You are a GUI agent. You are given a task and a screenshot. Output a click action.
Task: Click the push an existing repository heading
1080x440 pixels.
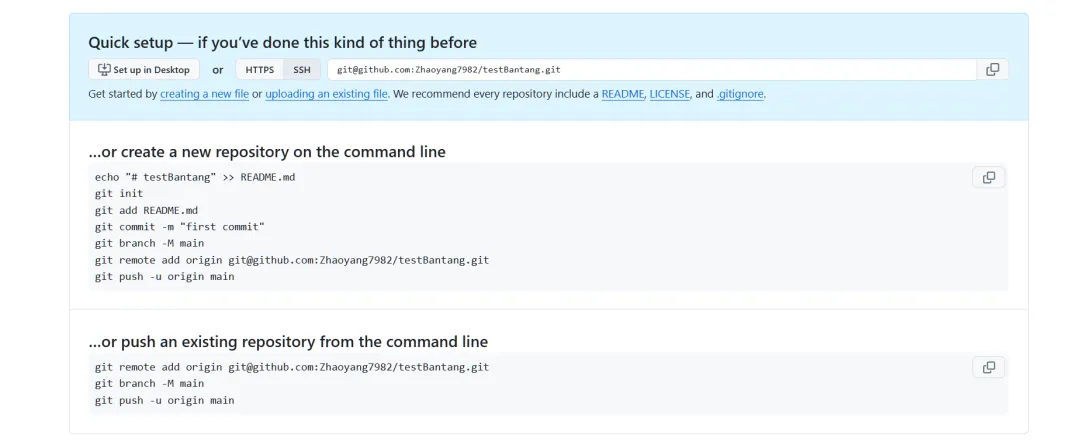[288, 342]
